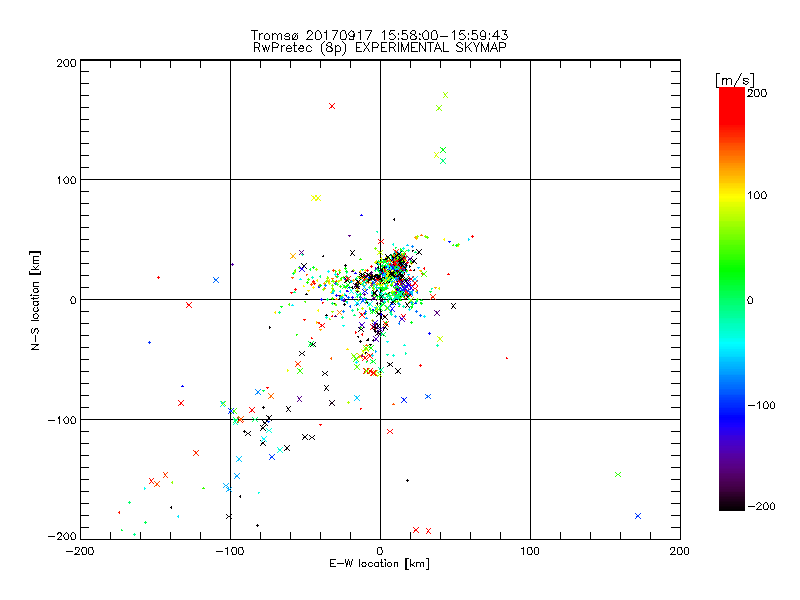Click the lone green cross marker in the lower-right quadrant

[x=618, y=474]
